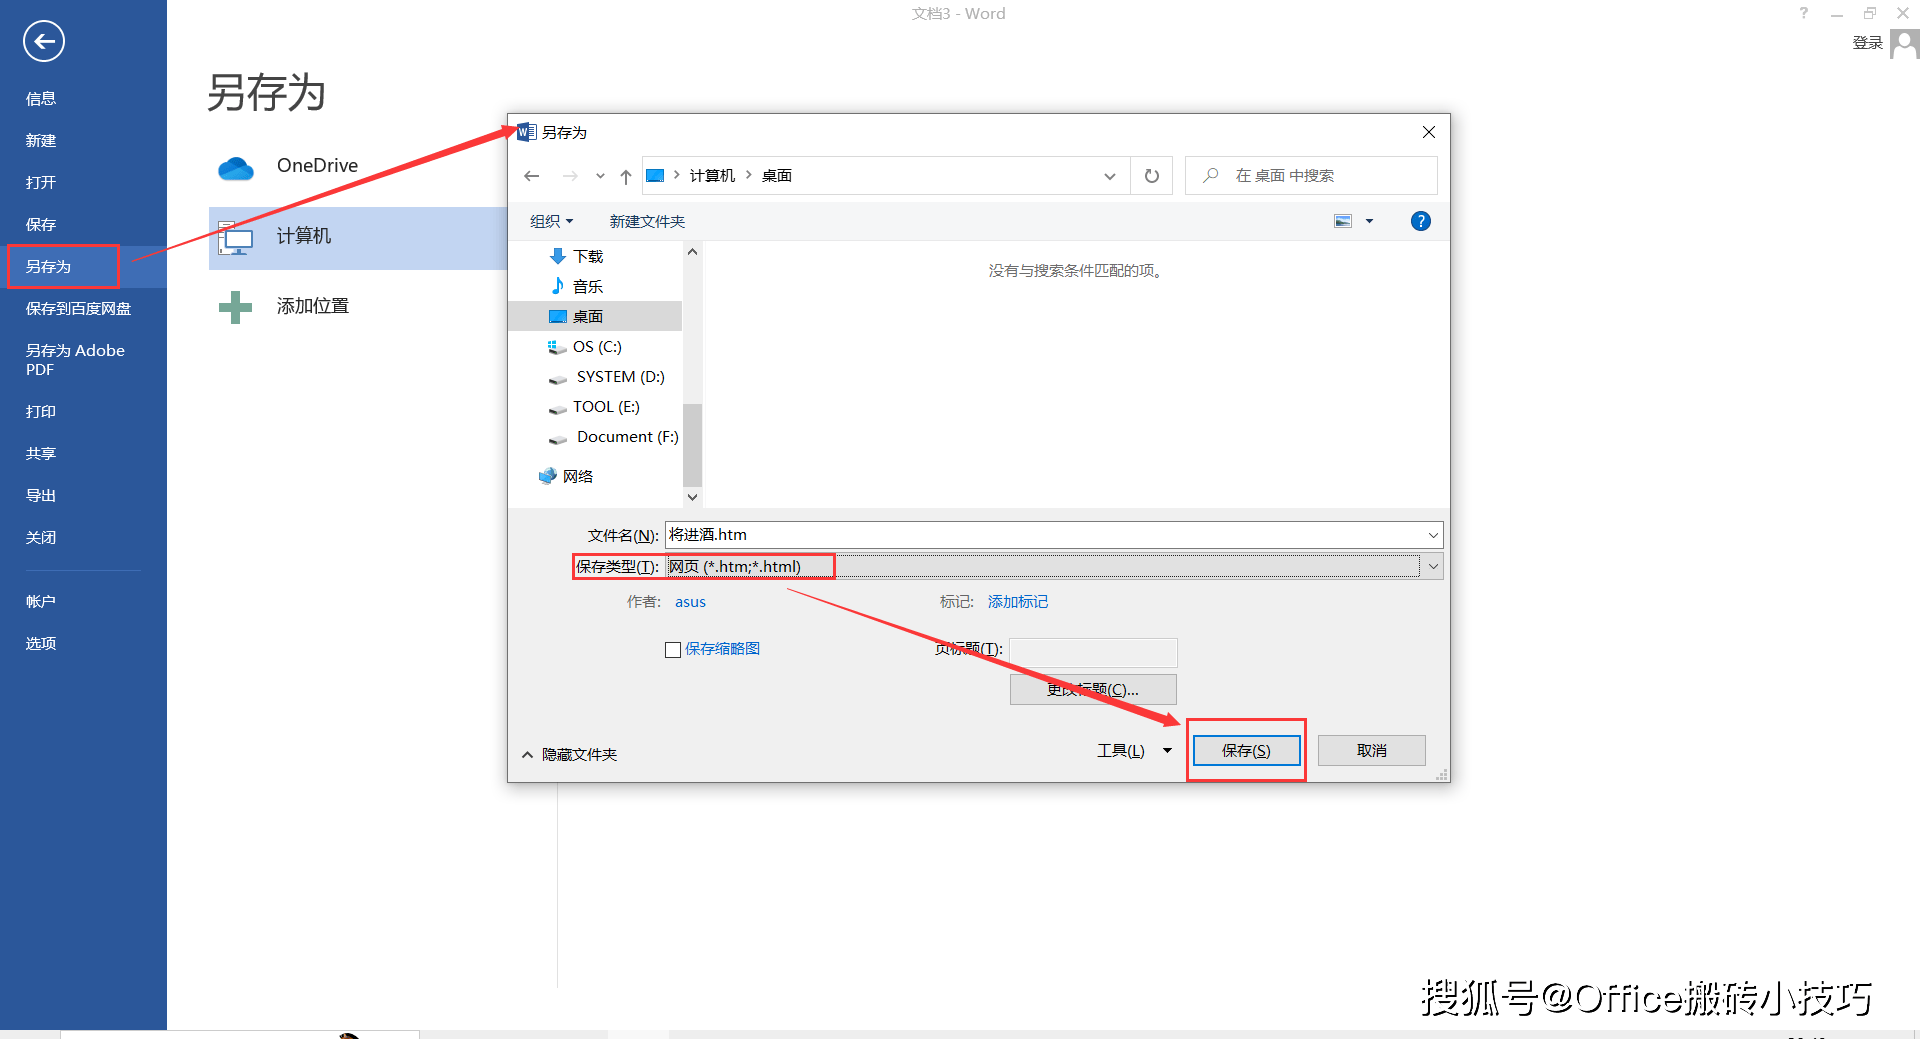Click the dialog back navigation arrow

pos(532,176)
